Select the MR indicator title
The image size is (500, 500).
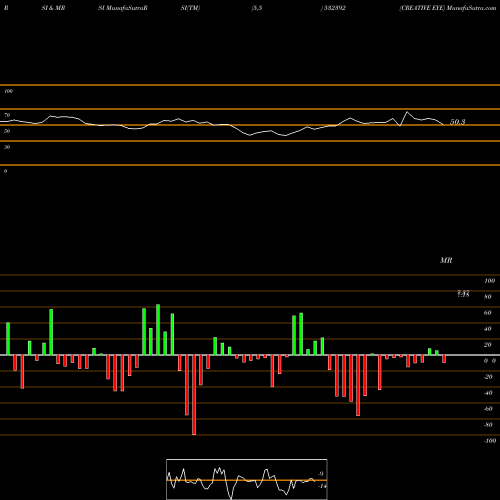point(446,260)
